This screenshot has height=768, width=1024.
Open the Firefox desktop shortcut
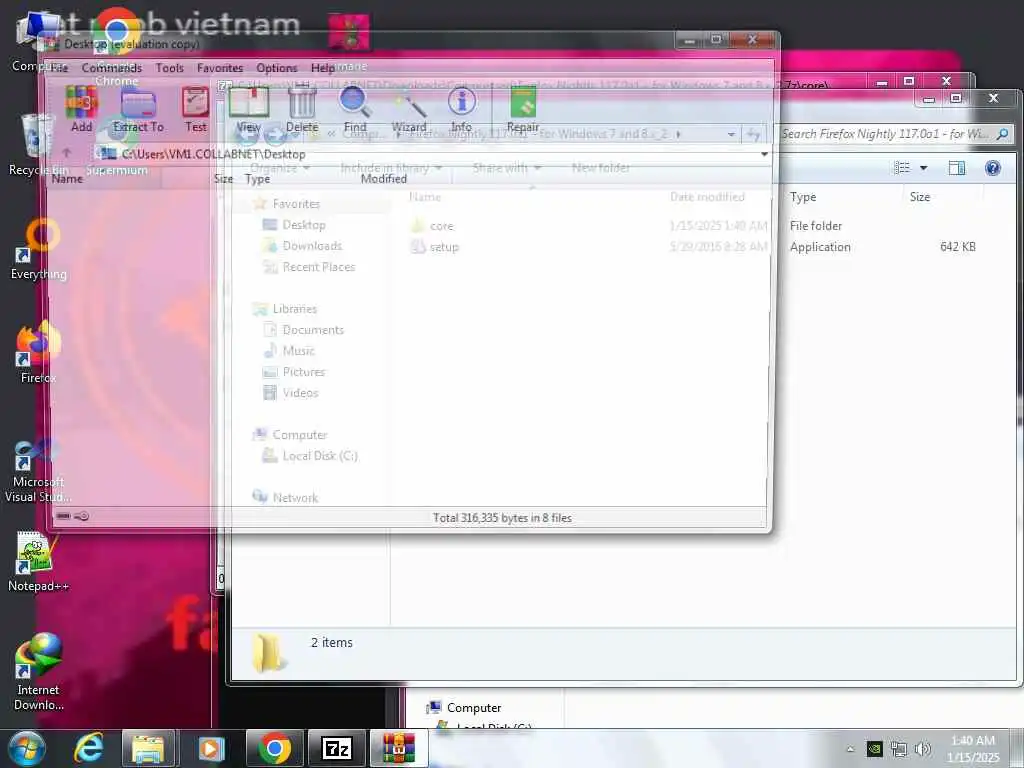pyautogui.click(x=38, y=353)
